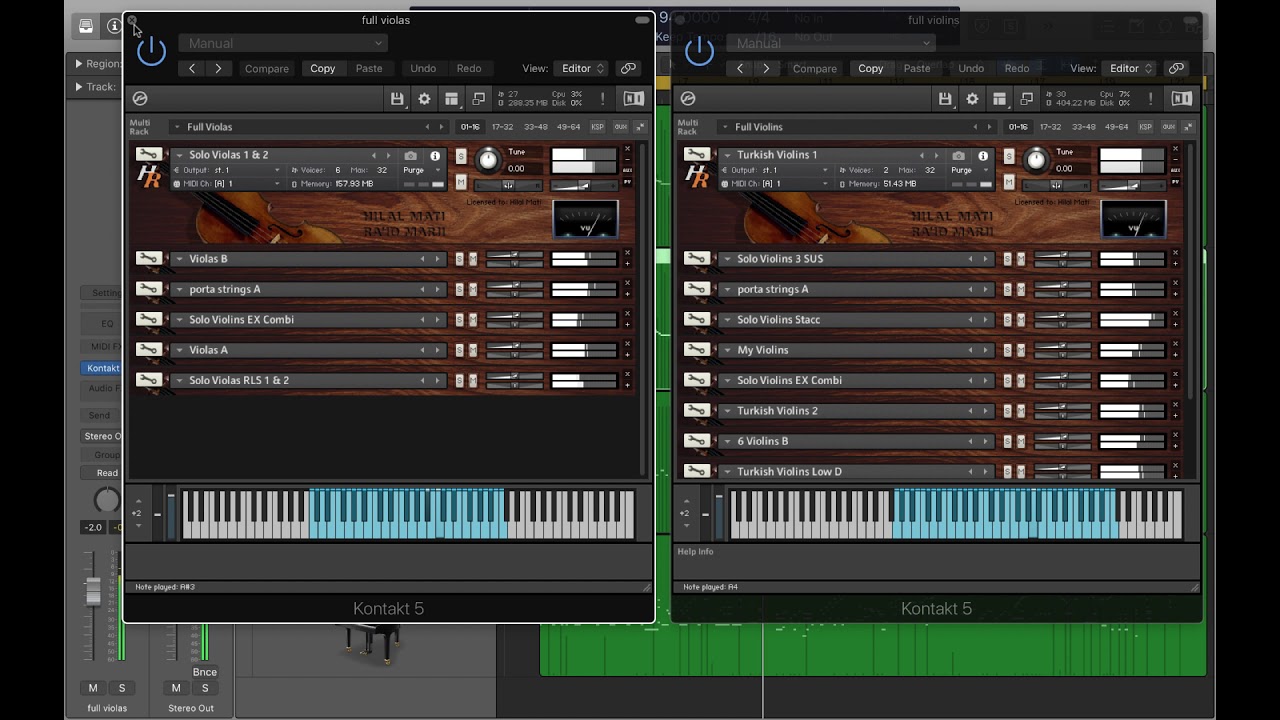Image resolution: width=1280 pixels, height=720 pixels.
Task: Show info for Turkish Violins 1
Action: point(983,156)
